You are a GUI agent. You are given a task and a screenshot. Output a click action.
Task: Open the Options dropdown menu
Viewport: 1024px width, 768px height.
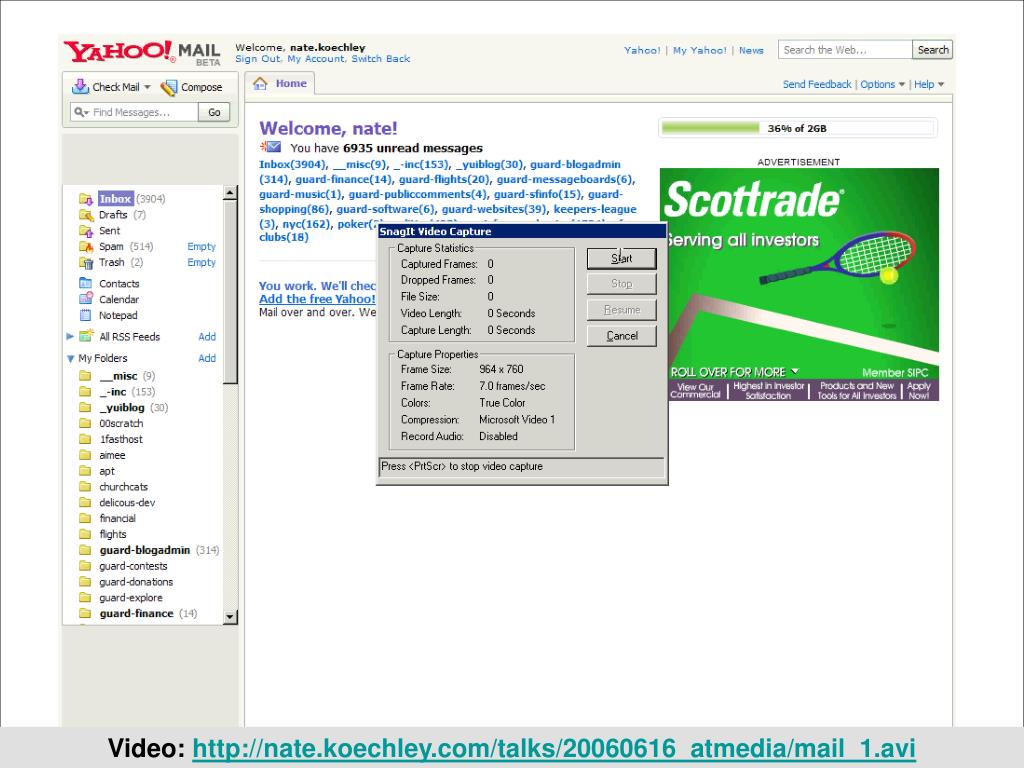coord(902,85)
